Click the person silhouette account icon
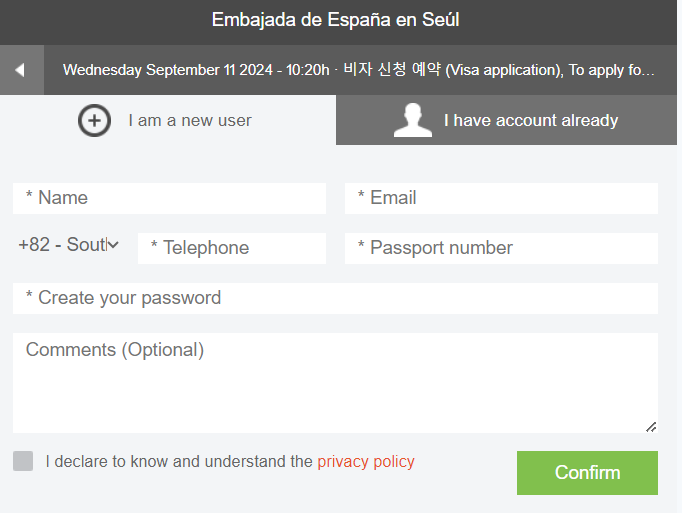Screen dimensions: 682x513 [x=413, y=121]
